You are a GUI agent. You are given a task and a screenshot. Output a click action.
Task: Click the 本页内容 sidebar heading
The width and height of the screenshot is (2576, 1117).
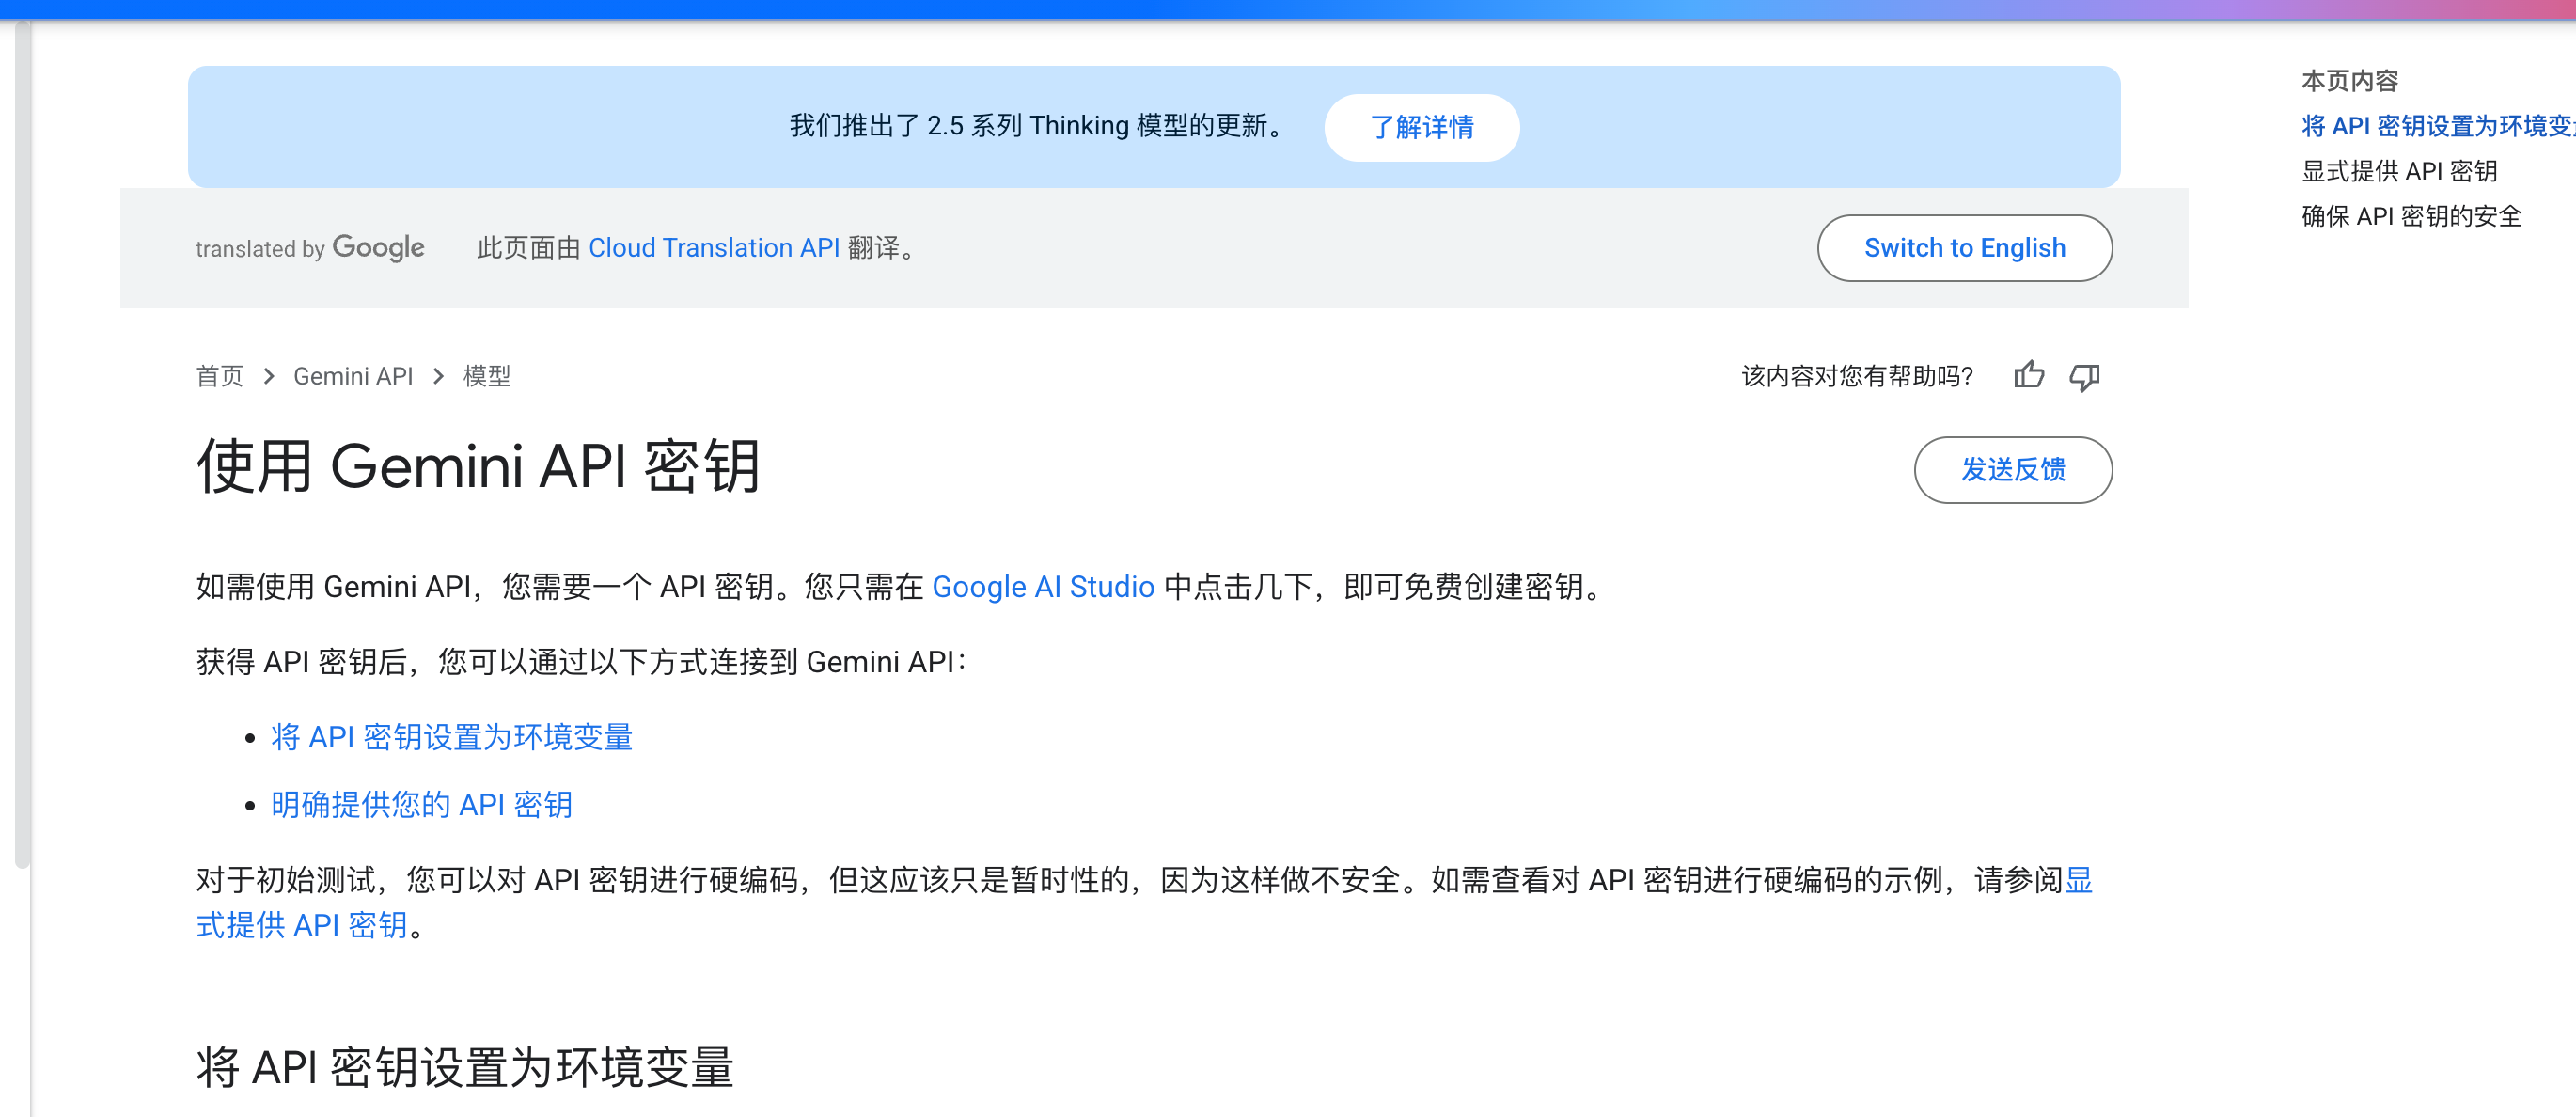(x=2349, y=80)
